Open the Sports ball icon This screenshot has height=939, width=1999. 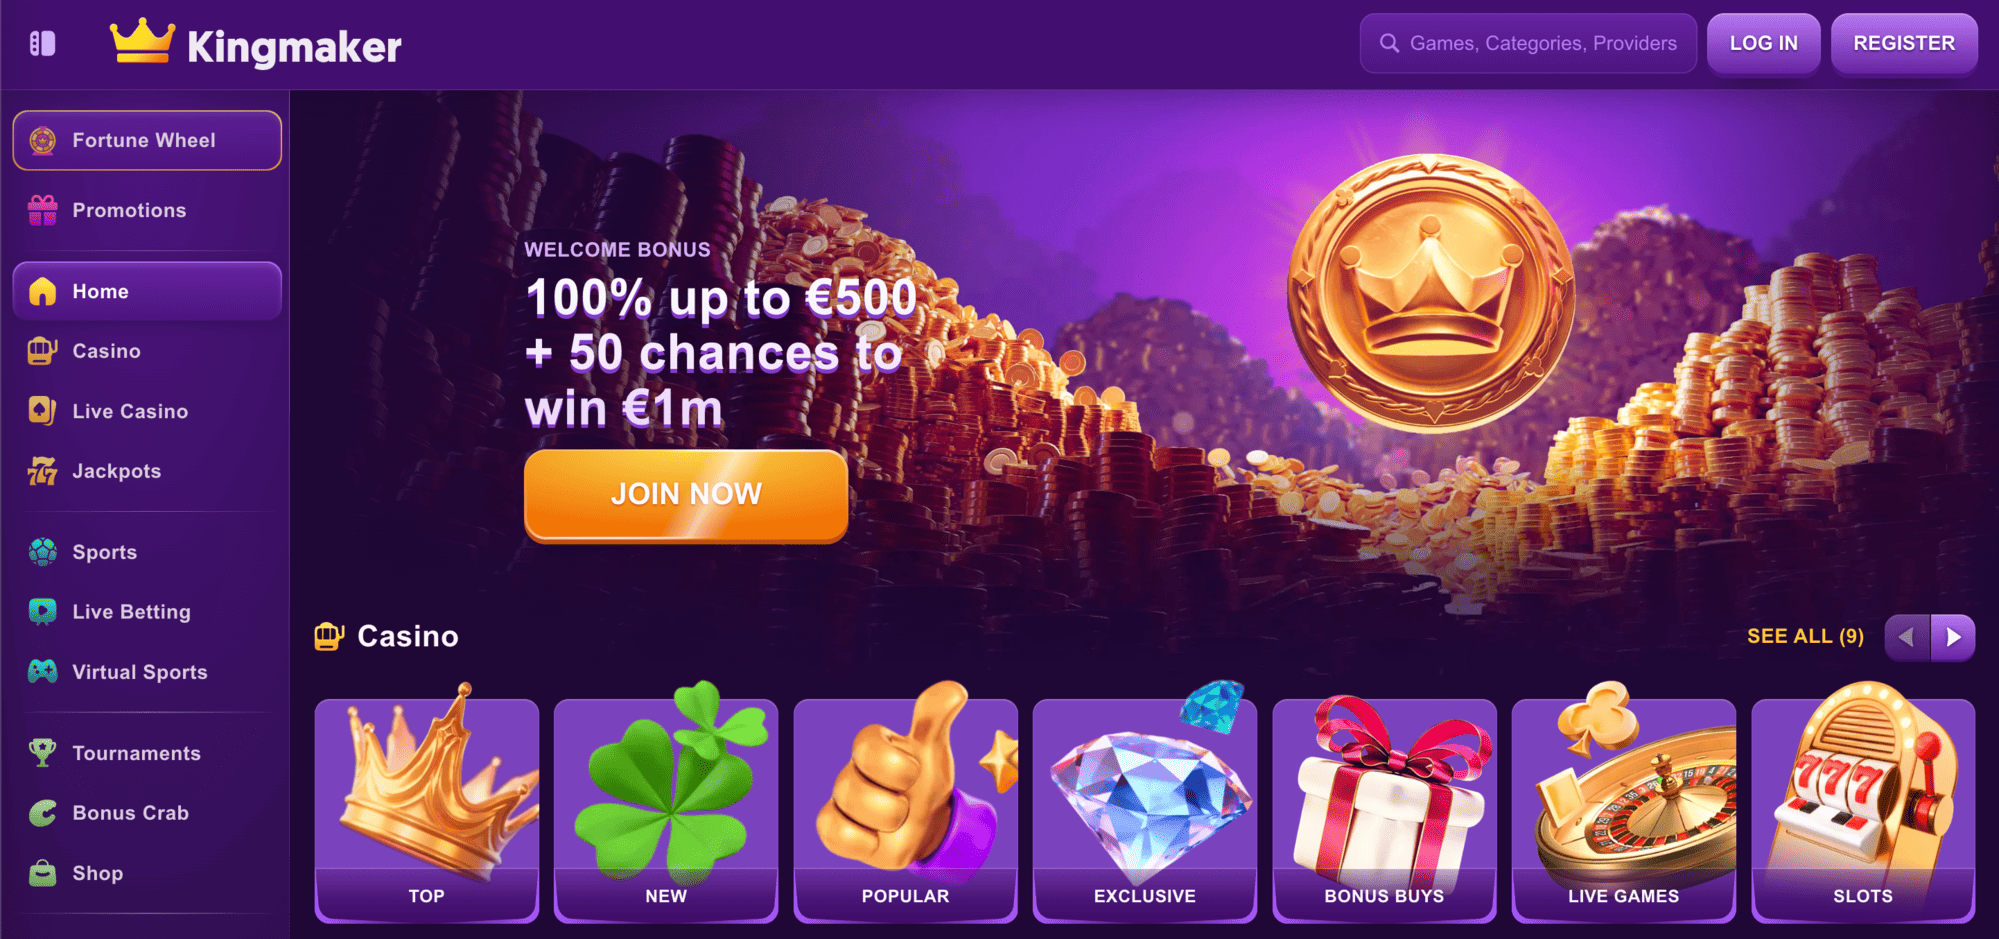coord(43,552)
